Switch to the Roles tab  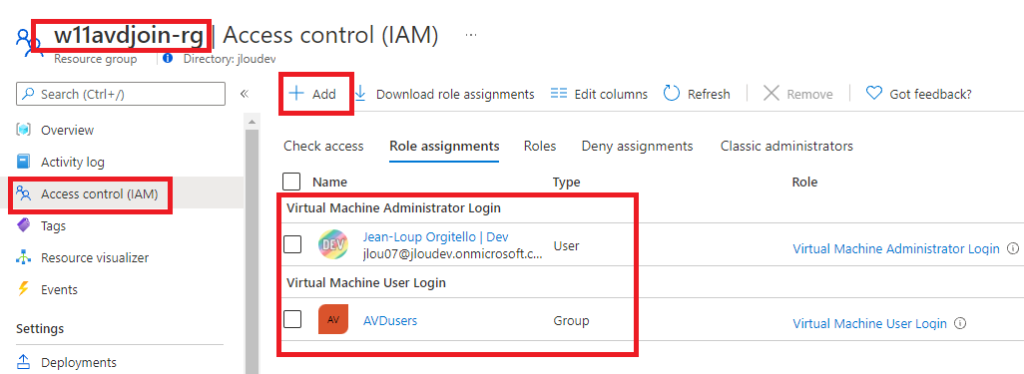pyautogui.click(x=540, y=146)
